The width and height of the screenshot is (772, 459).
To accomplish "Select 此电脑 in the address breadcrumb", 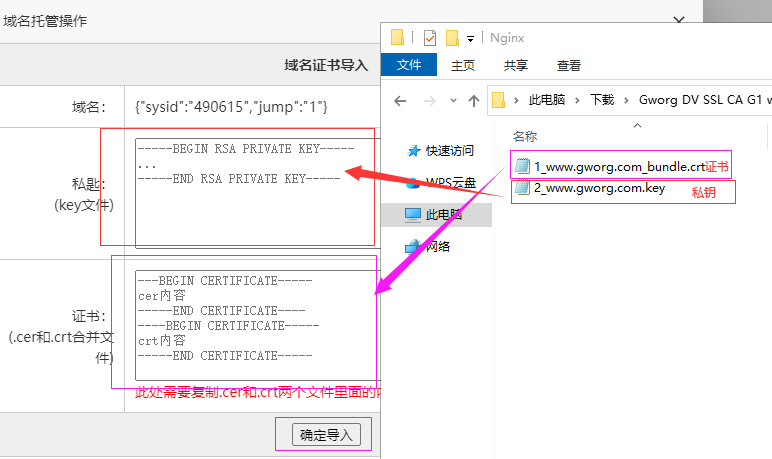I will pos(547,100).
